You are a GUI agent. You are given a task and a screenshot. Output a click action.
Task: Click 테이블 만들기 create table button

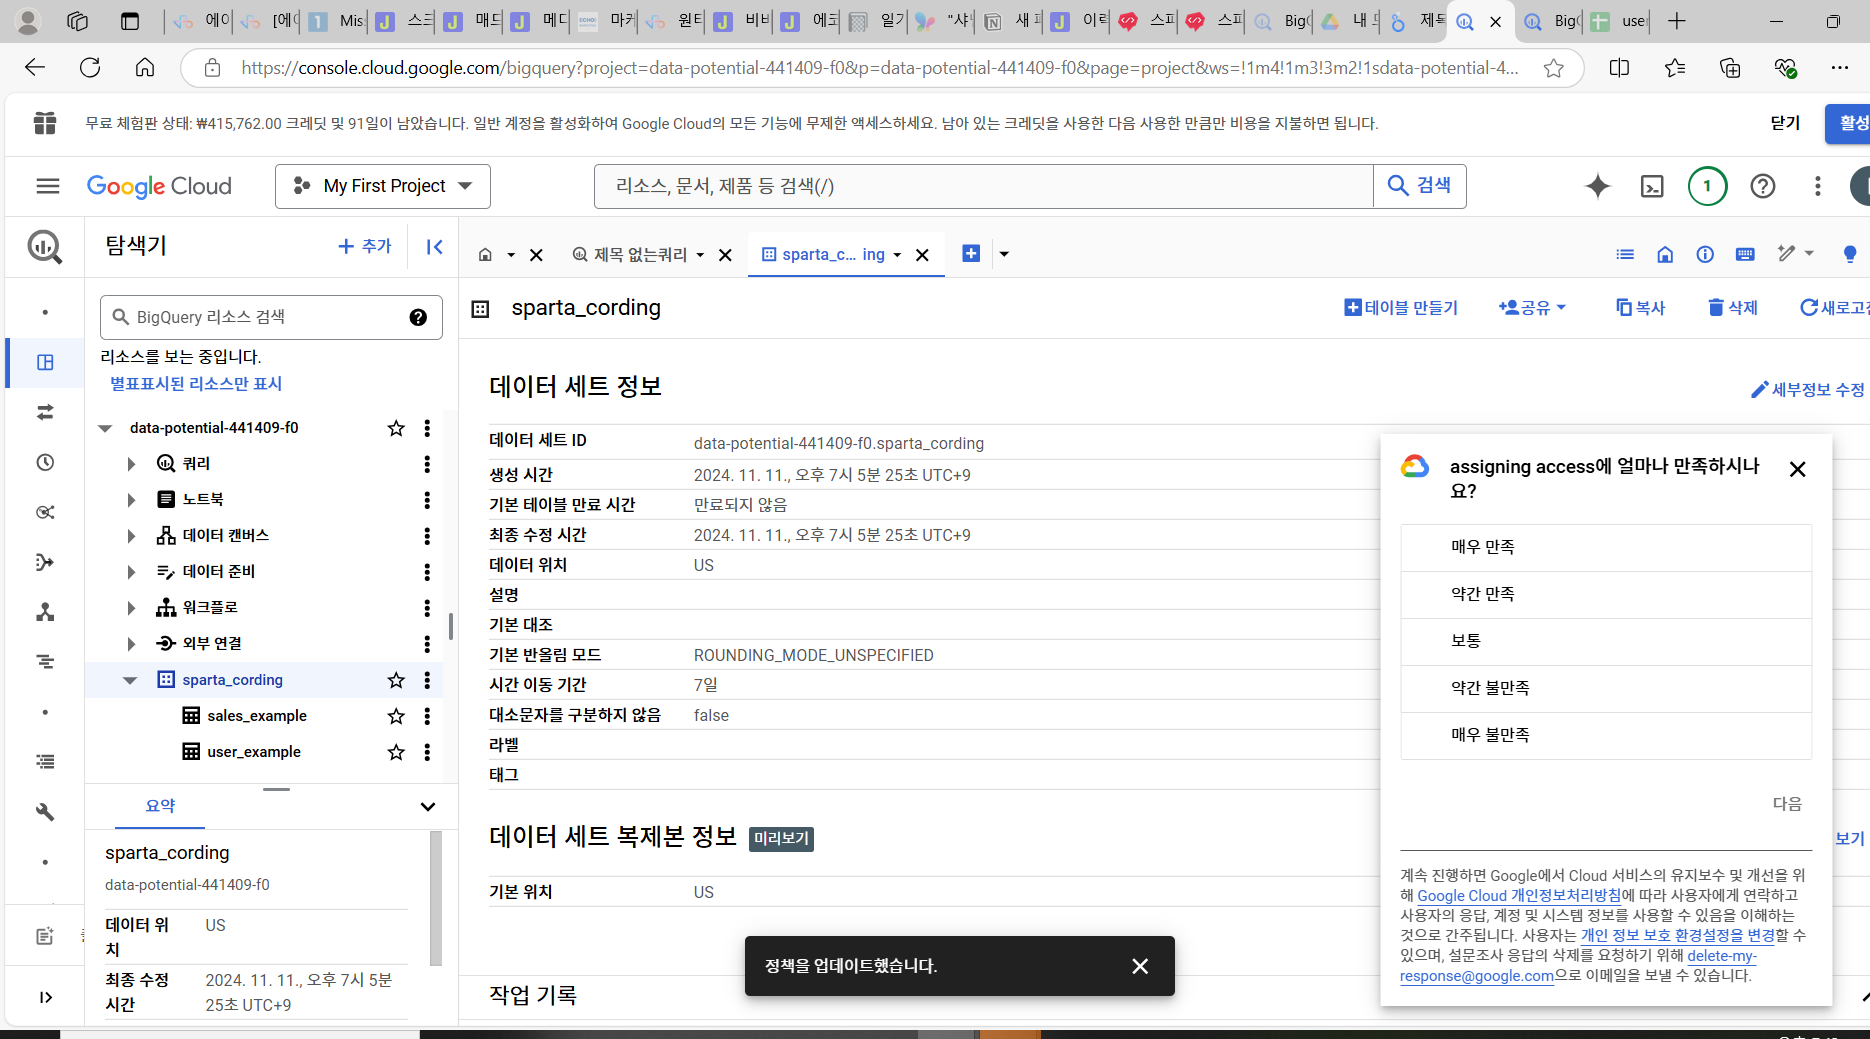tap(1401, 308)
